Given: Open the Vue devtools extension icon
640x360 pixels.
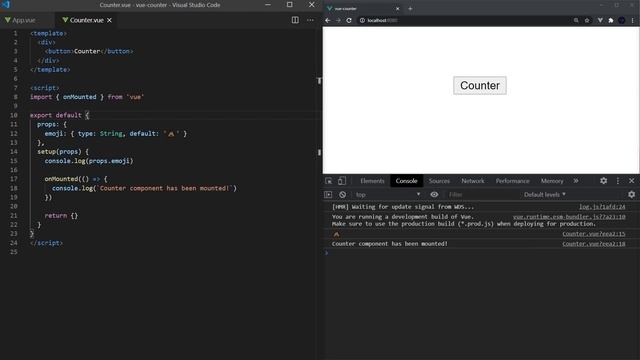Looking at the screenshot, I should (x=600, y=20).
